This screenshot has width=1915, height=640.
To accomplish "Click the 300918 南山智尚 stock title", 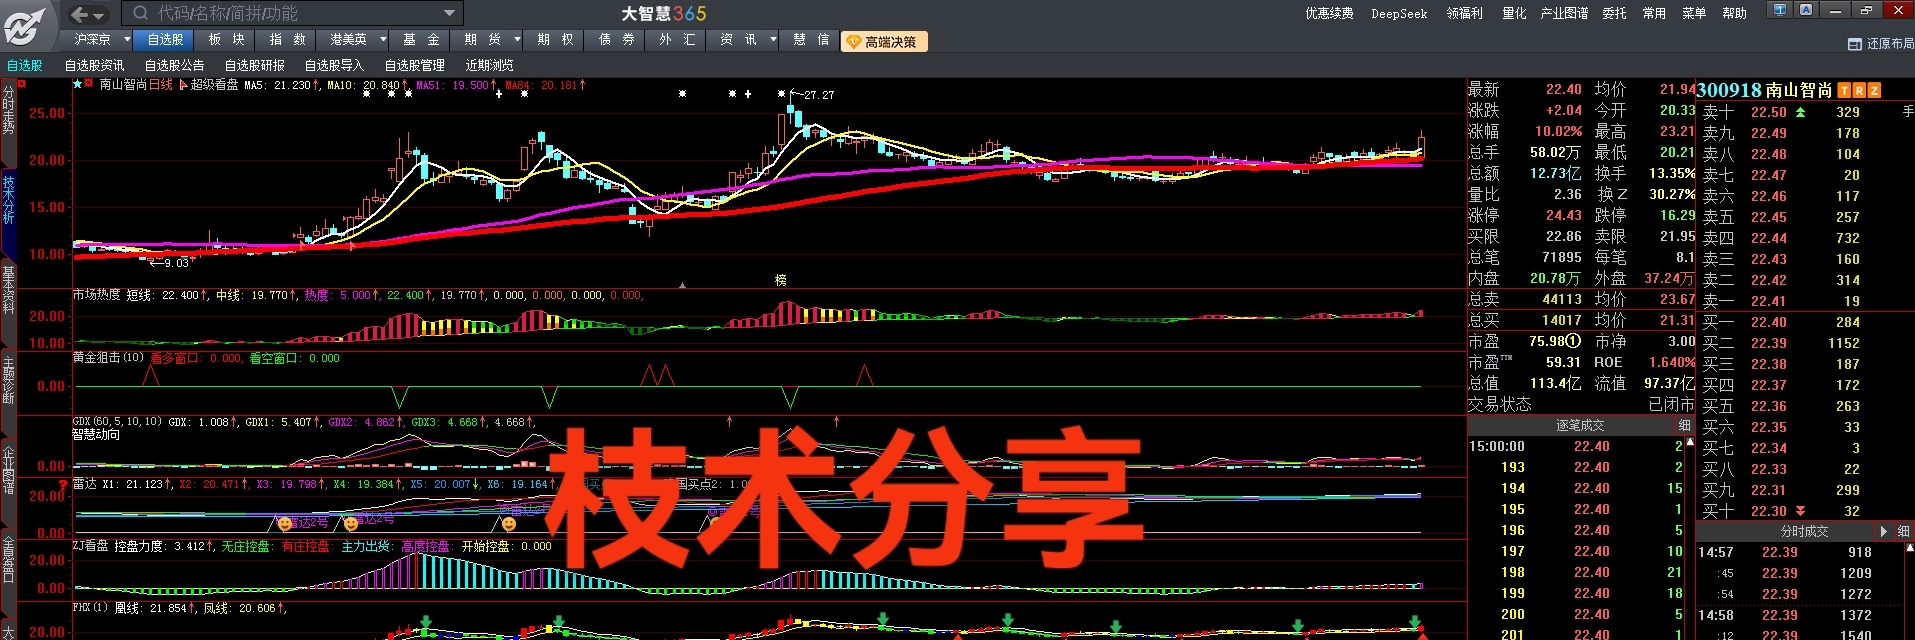I will pos(1765,90).
